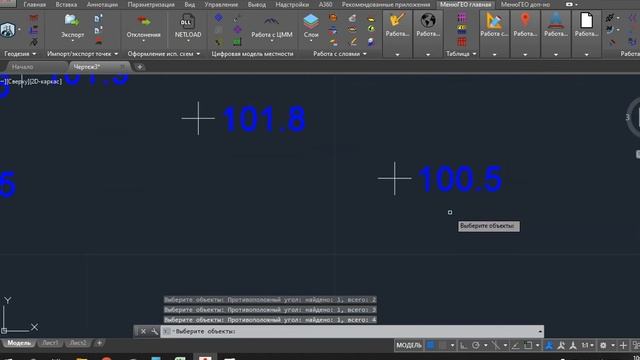Expand the Таблица panel dropdown

474,54
